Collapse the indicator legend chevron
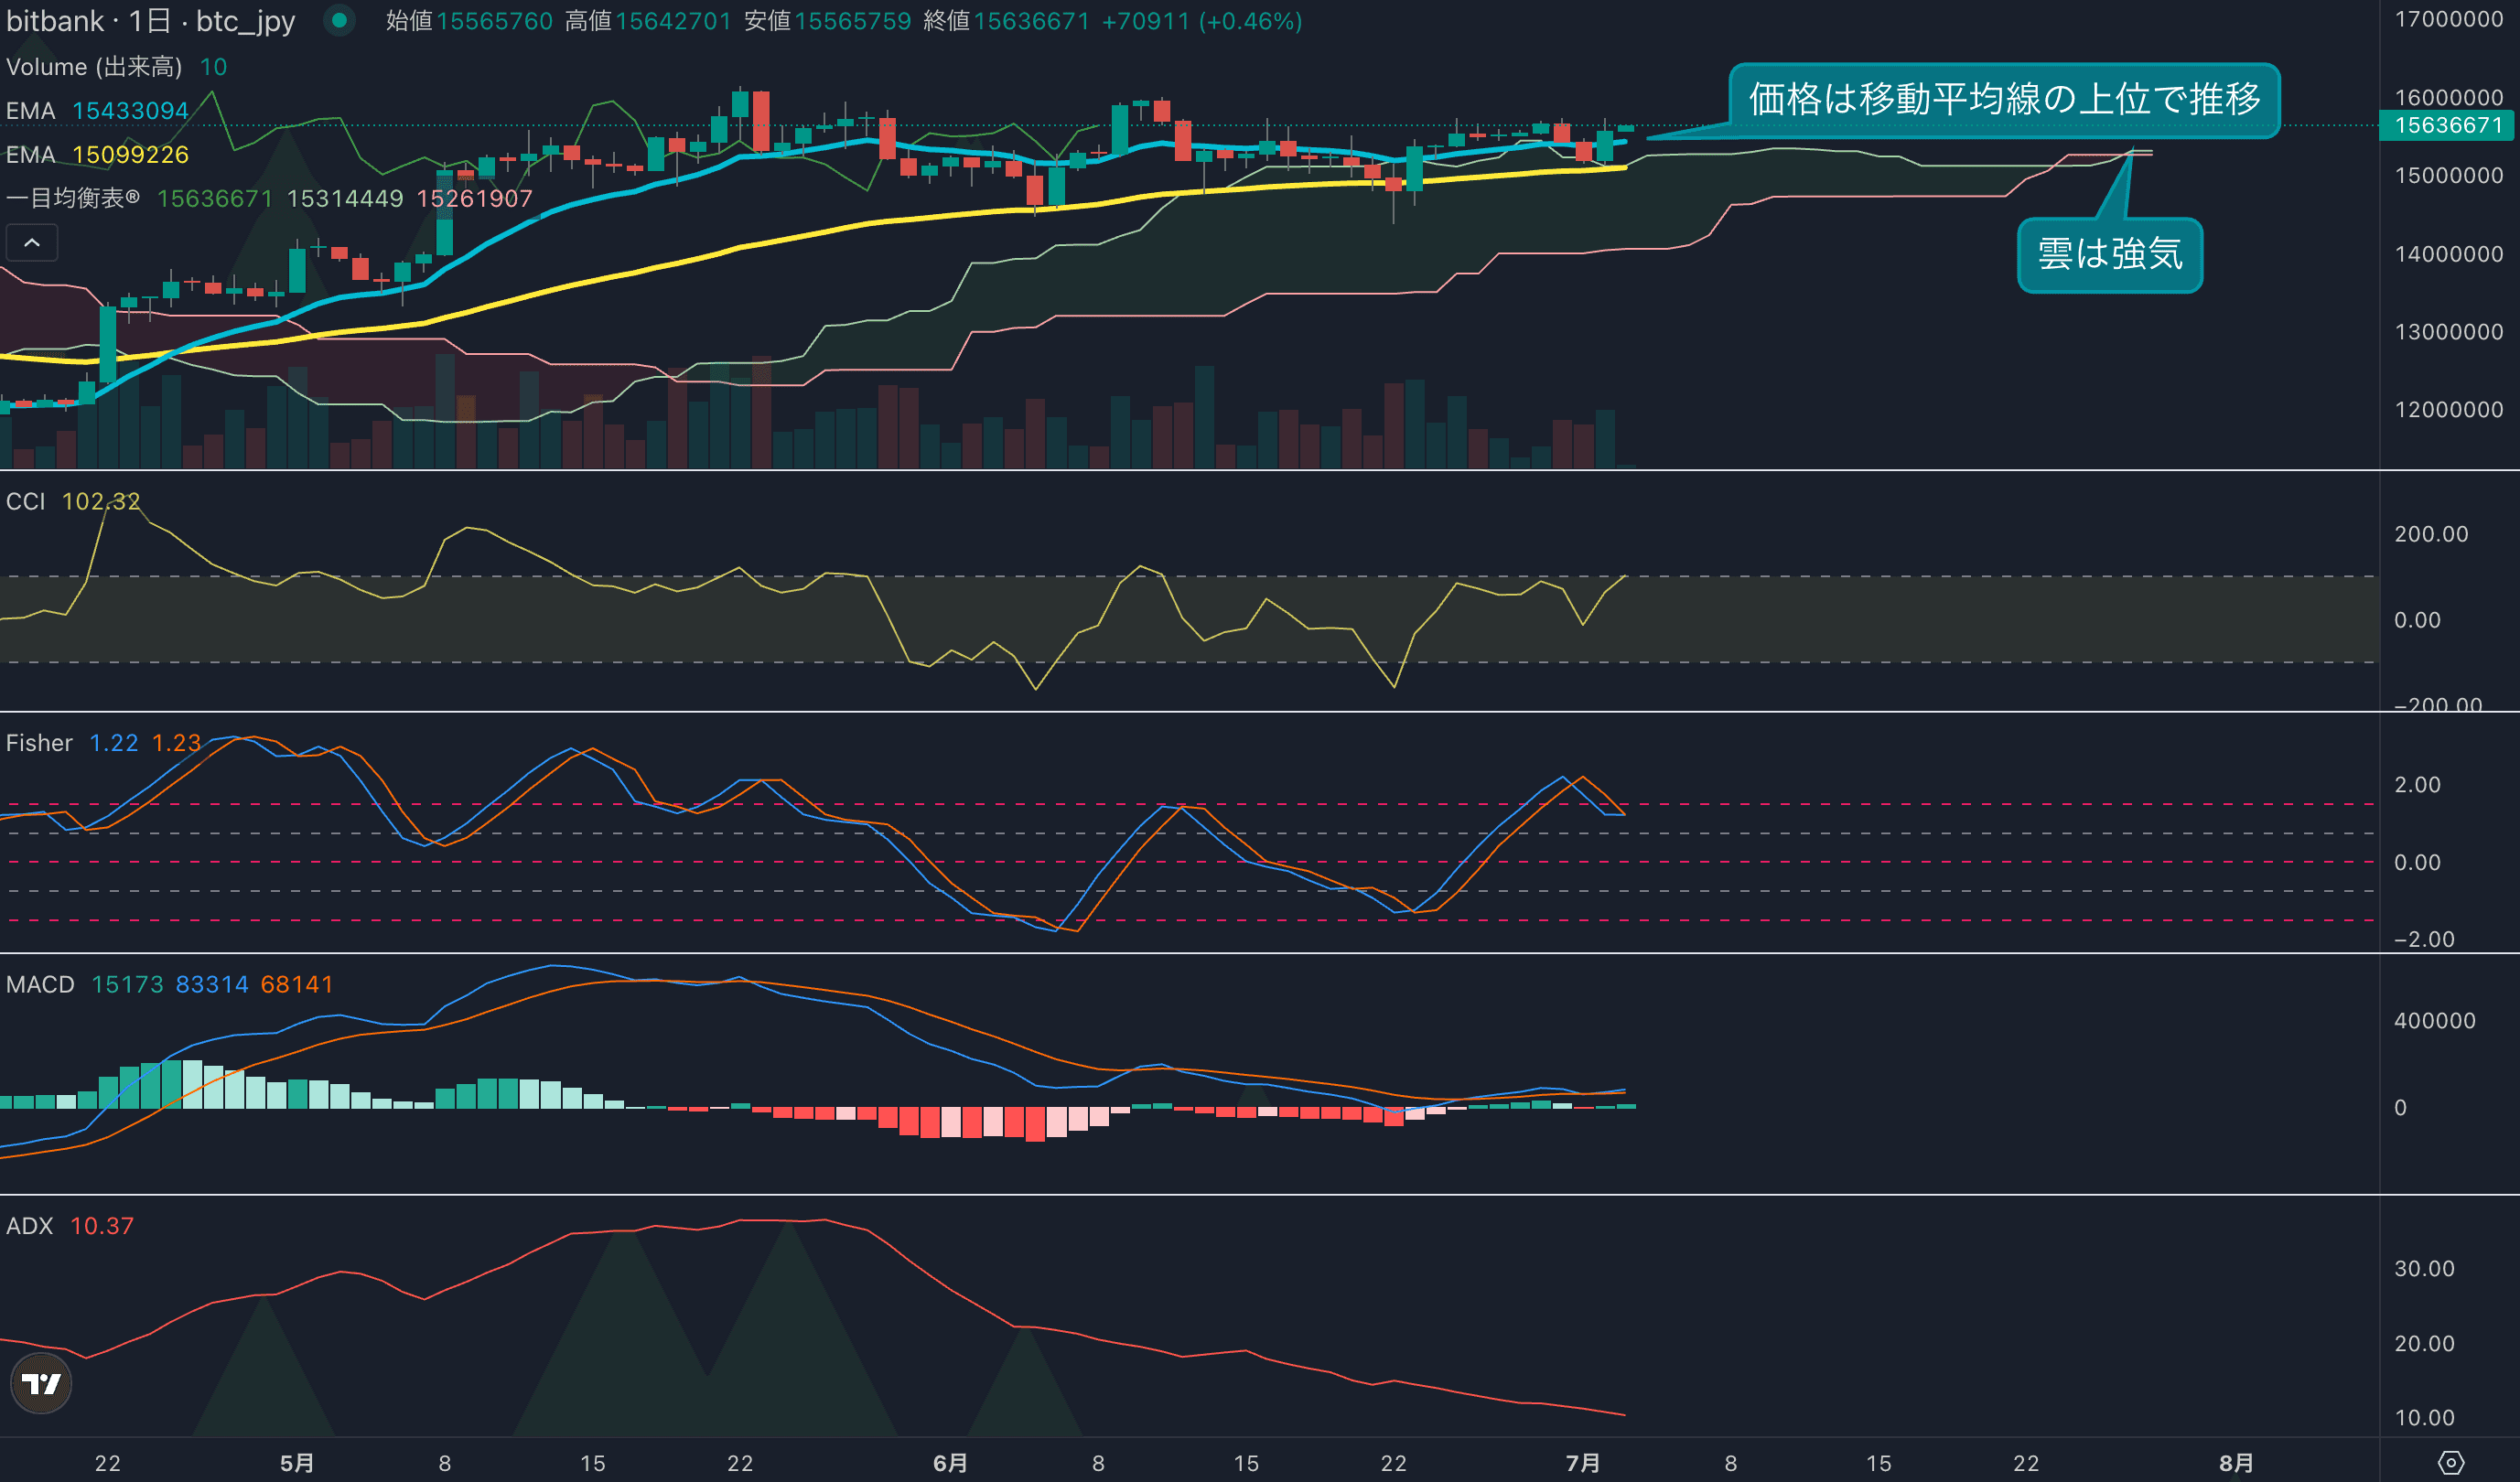This screenshot has height=1482, width=2520. (x=32, y=243)
